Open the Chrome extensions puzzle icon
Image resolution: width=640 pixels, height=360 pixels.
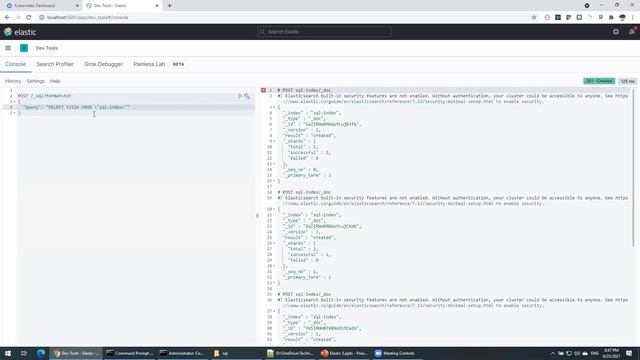point(611,18)
